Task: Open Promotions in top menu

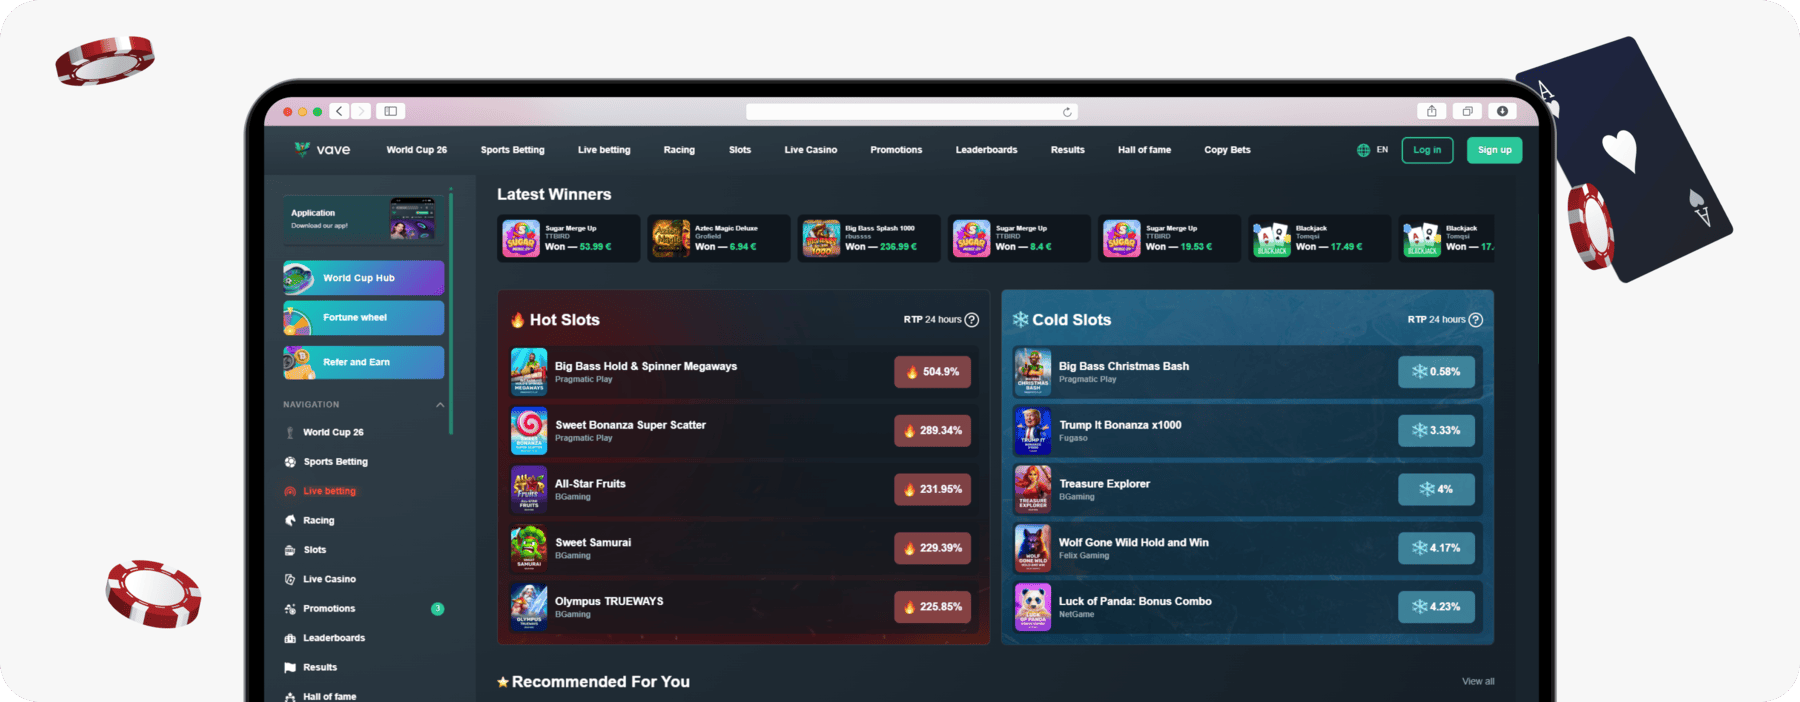Action: pos(896,150)
